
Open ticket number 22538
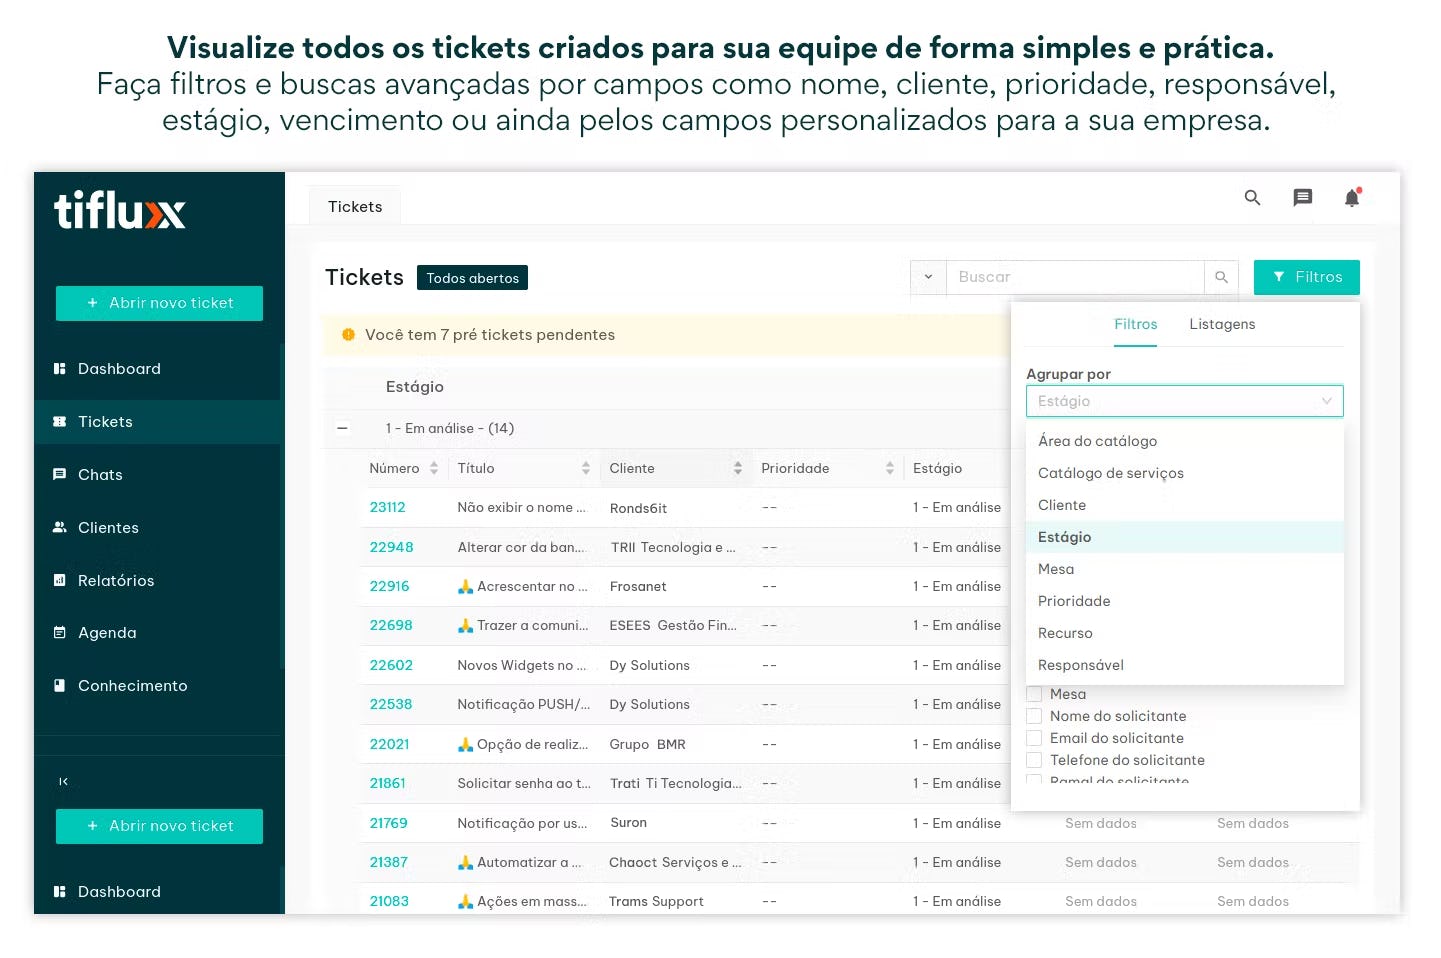[391, 704]
